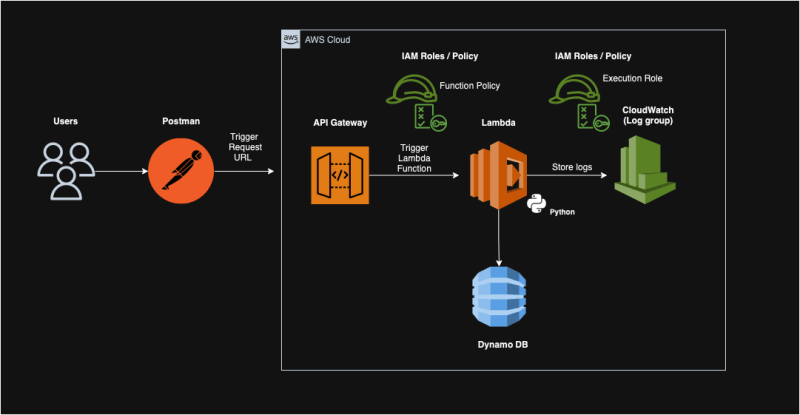
Task: Click the green CloudWatch icon
Action: point(645,169)
